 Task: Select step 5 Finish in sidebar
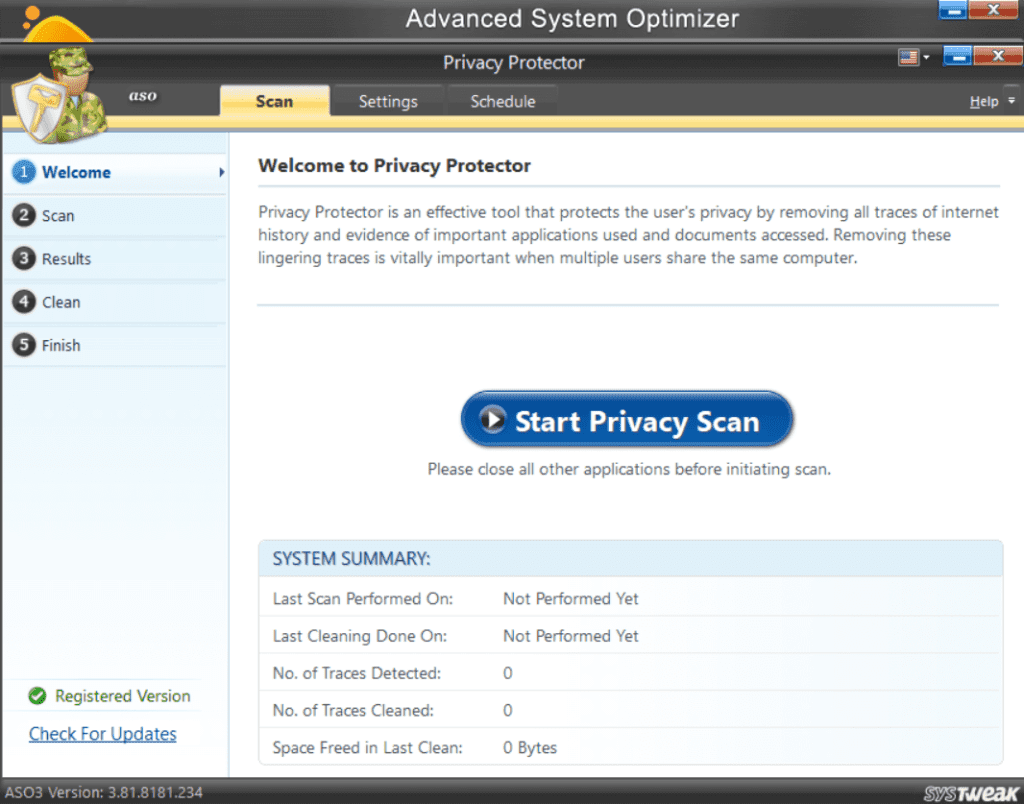click(x=115, y=345)
